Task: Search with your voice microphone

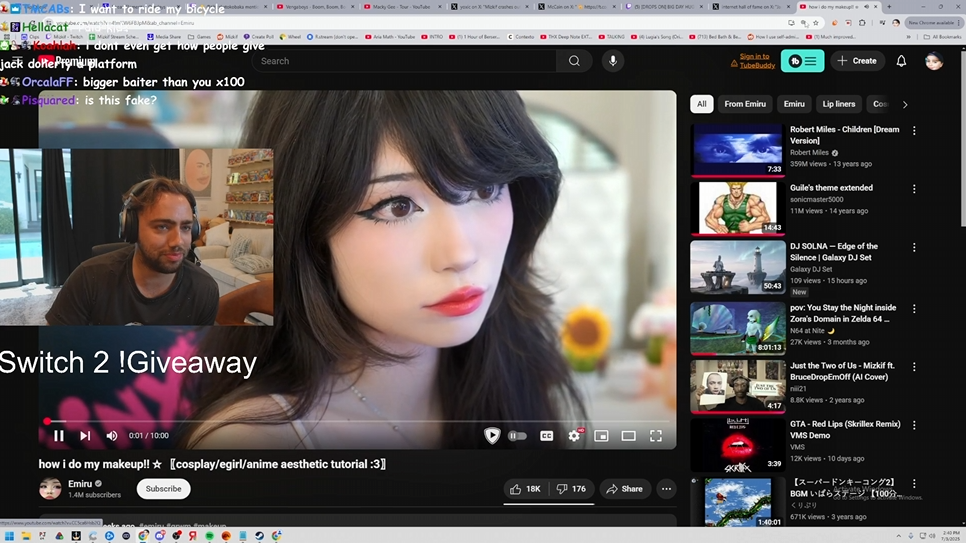Action: pos(613,61)
